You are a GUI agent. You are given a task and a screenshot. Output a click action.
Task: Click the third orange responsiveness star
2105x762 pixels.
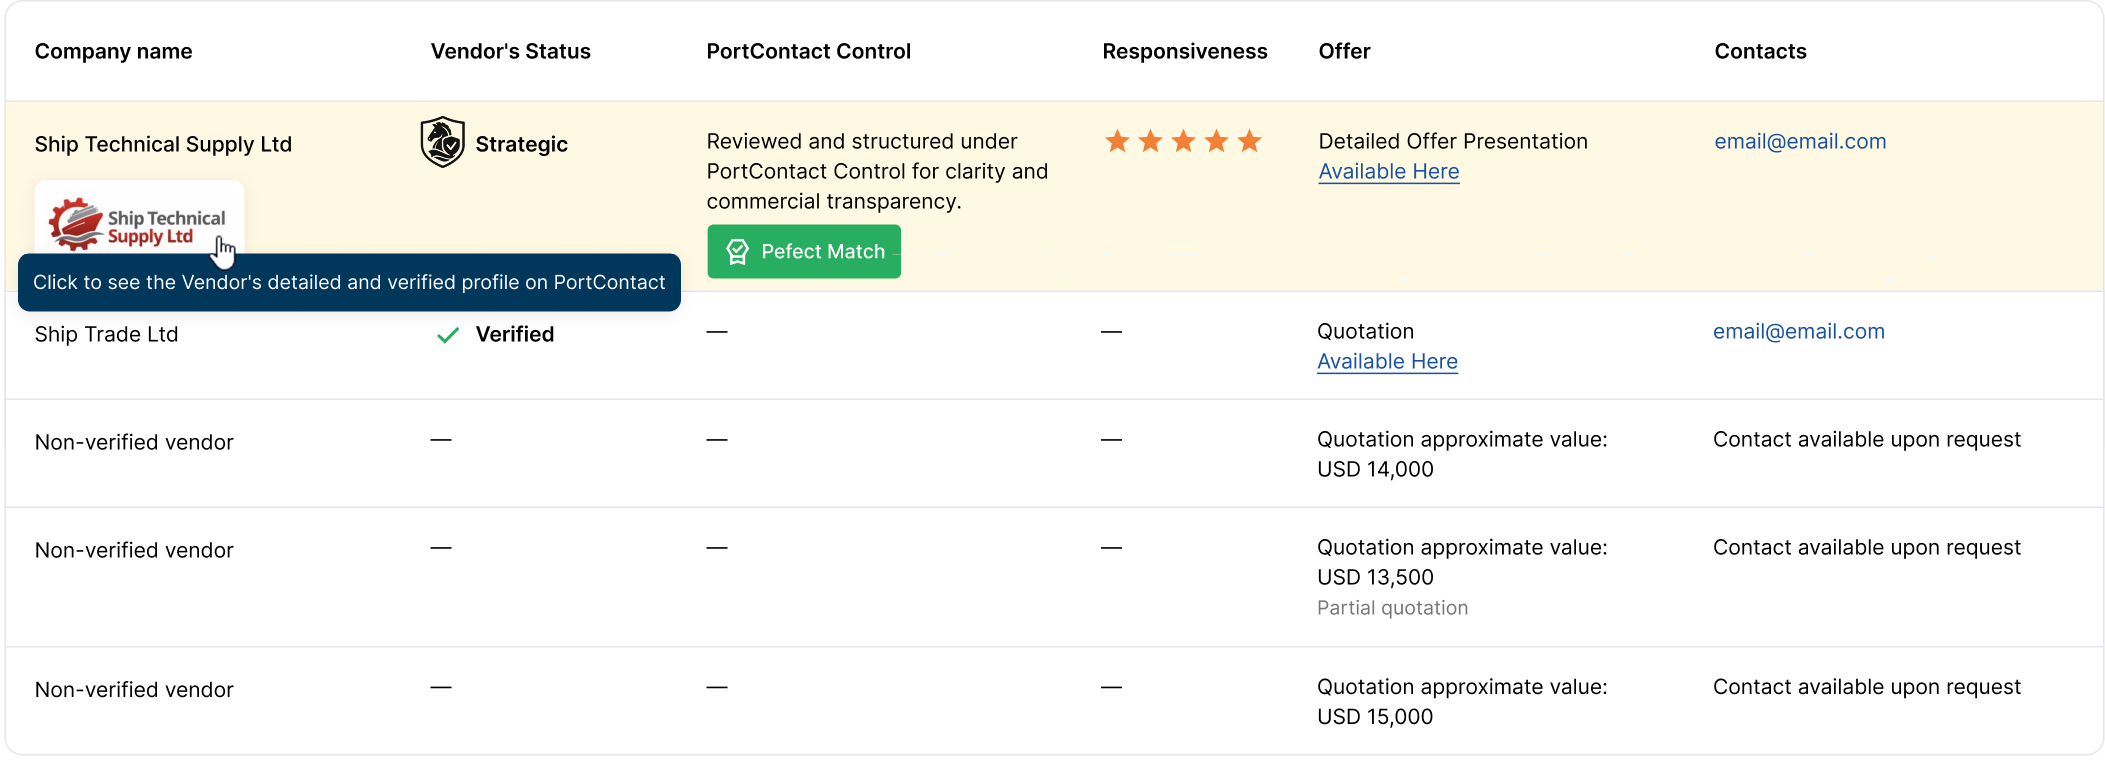tap(1183, 142)
